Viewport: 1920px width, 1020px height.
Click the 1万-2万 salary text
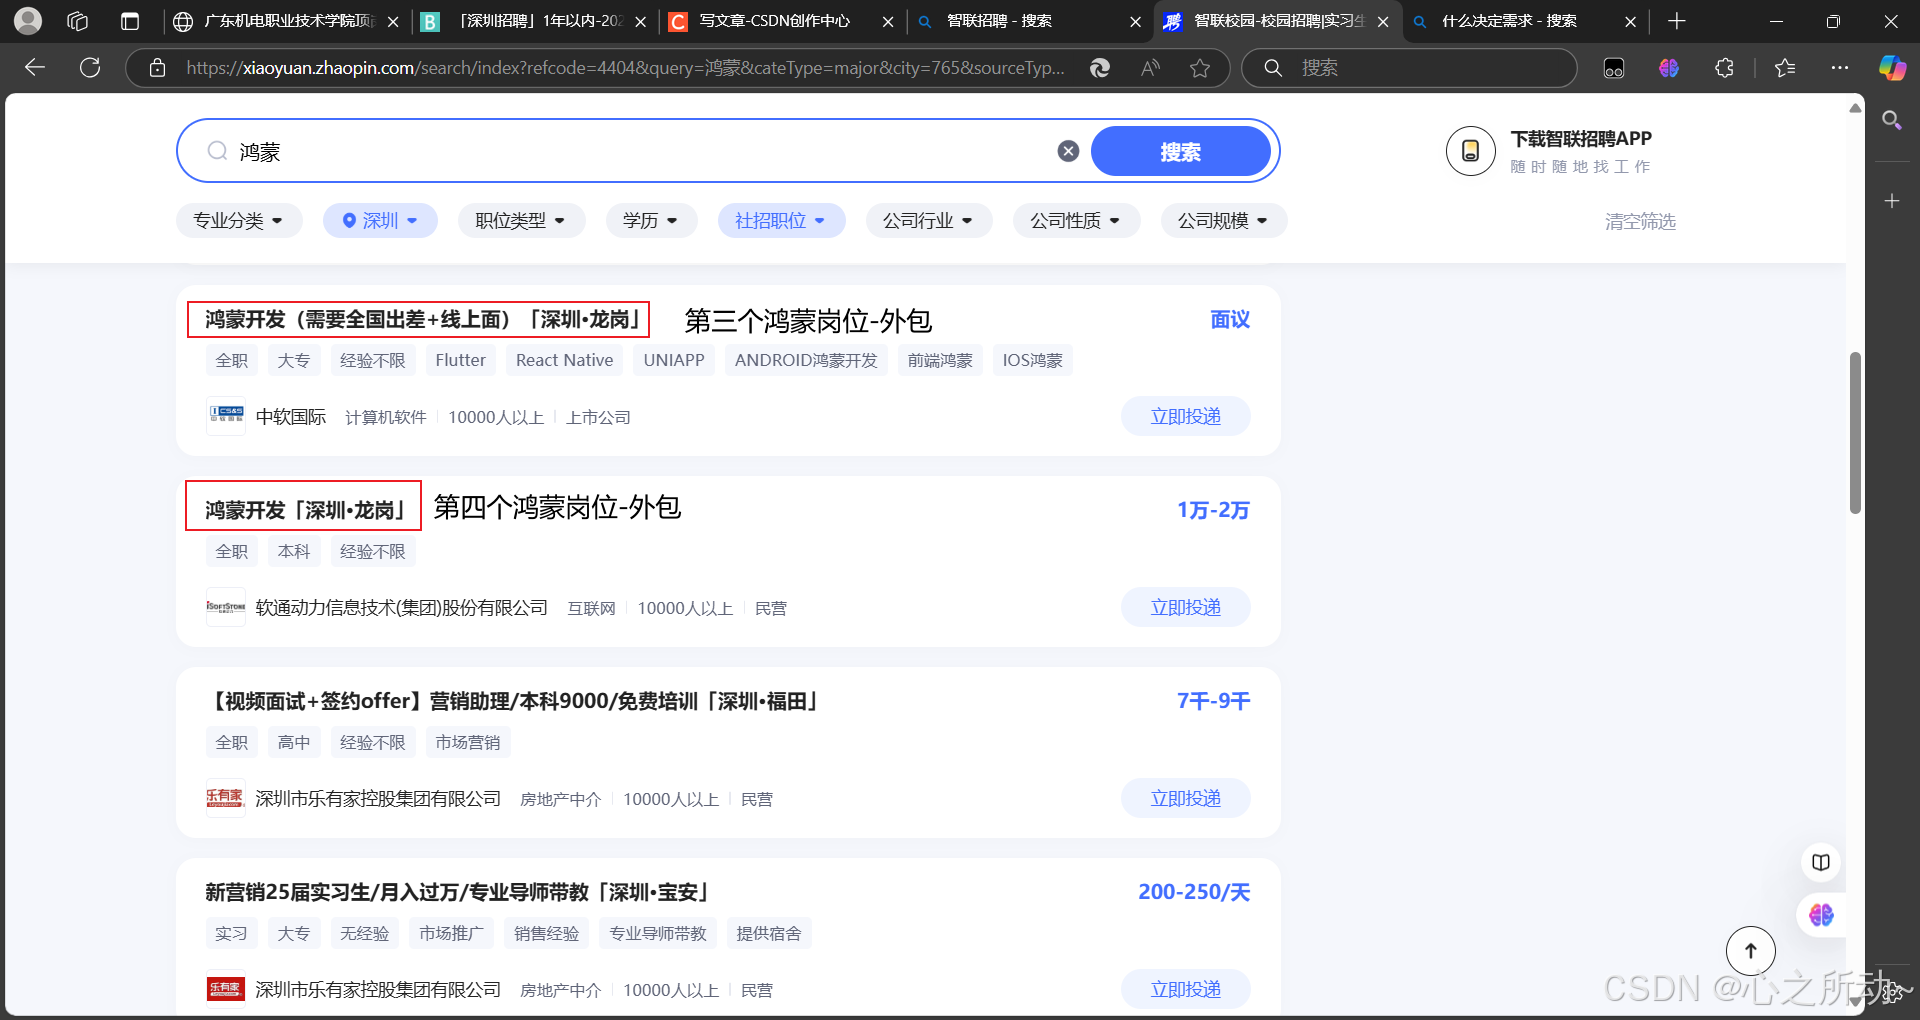pos(1213,510)
